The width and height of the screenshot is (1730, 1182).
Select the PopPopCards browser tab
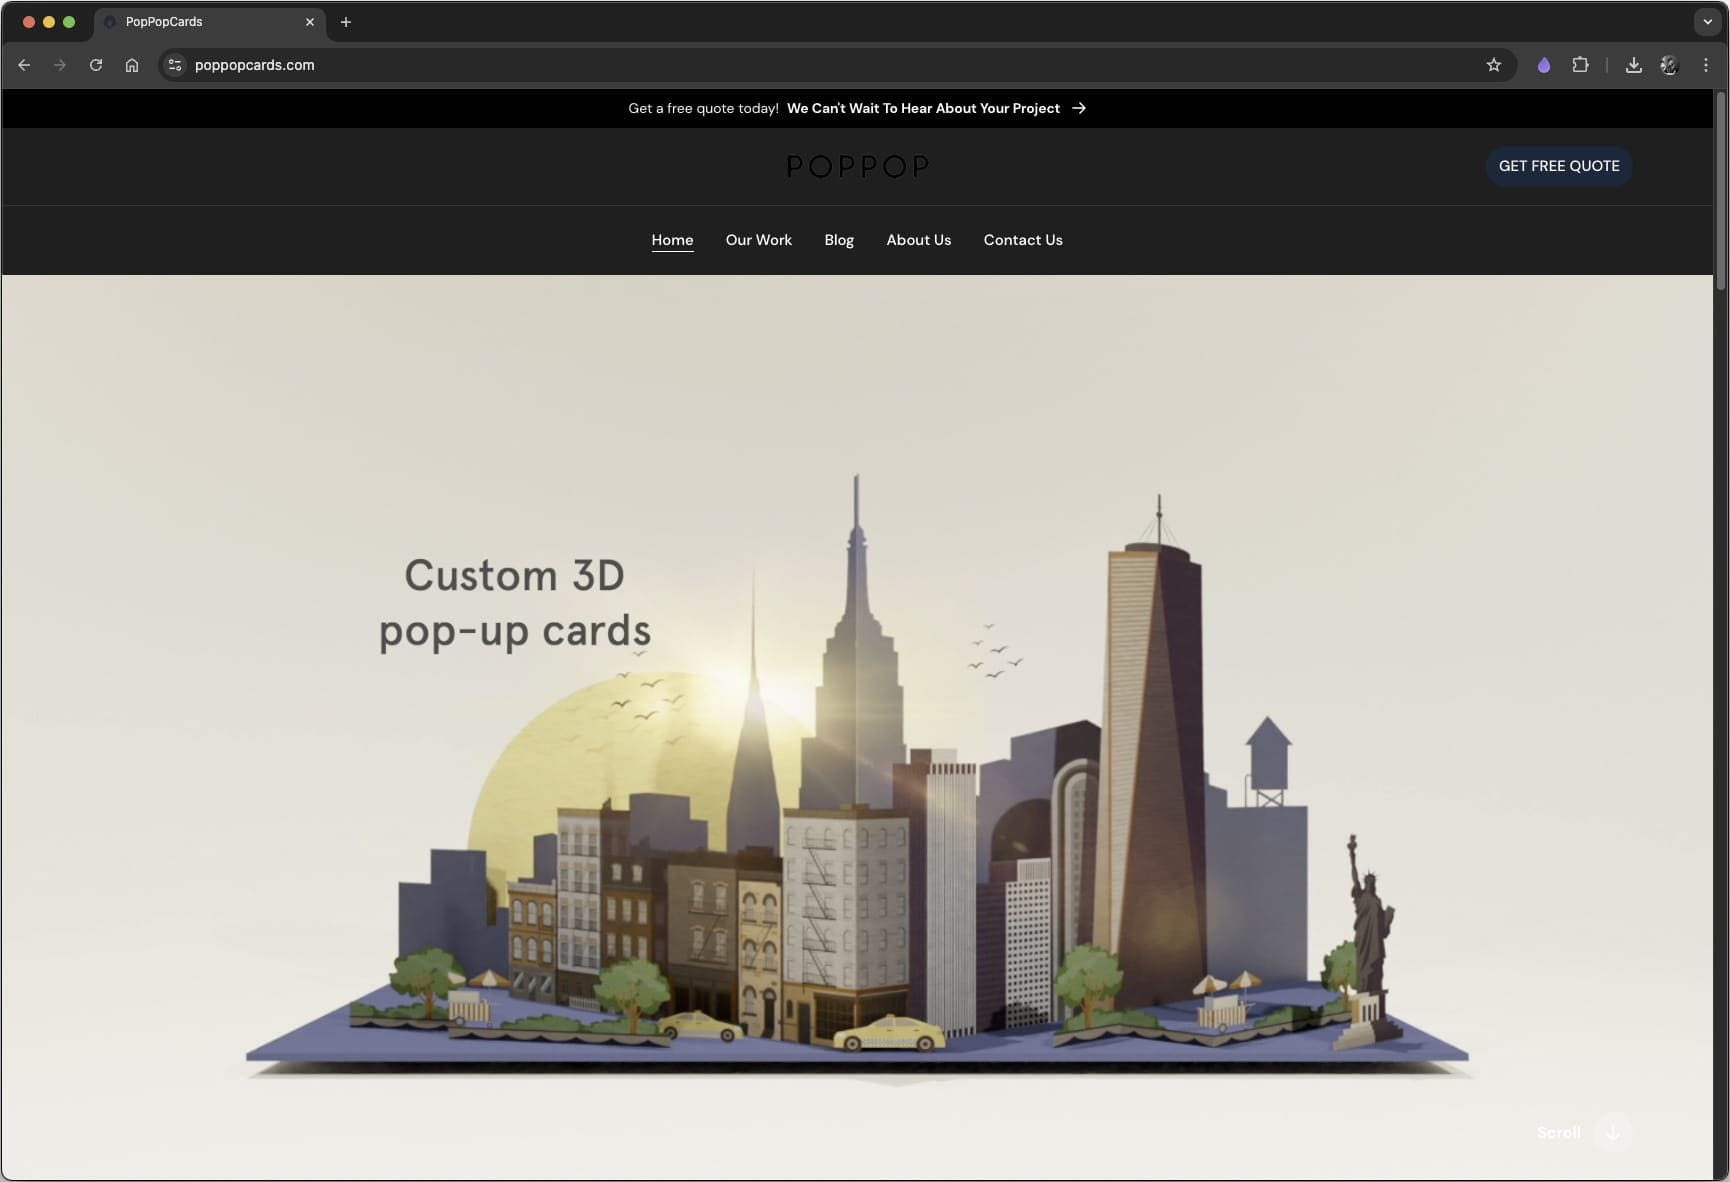point(210,22)
